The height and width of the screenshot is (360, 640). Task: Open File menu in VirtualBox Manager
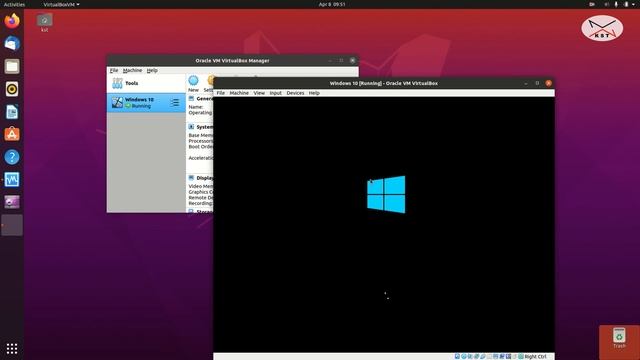(114, 71)
